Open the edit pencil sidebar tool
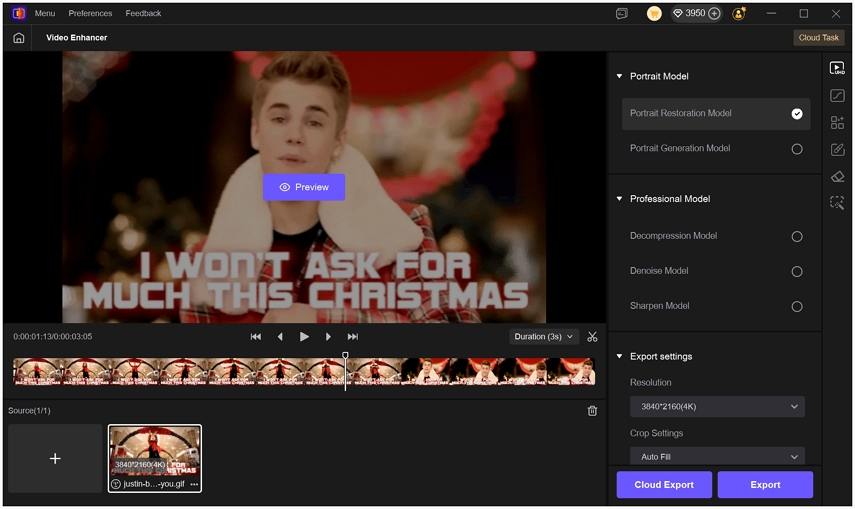Viewport: 855px width, 509px height. pyautogui.click(x=837, y=149)
